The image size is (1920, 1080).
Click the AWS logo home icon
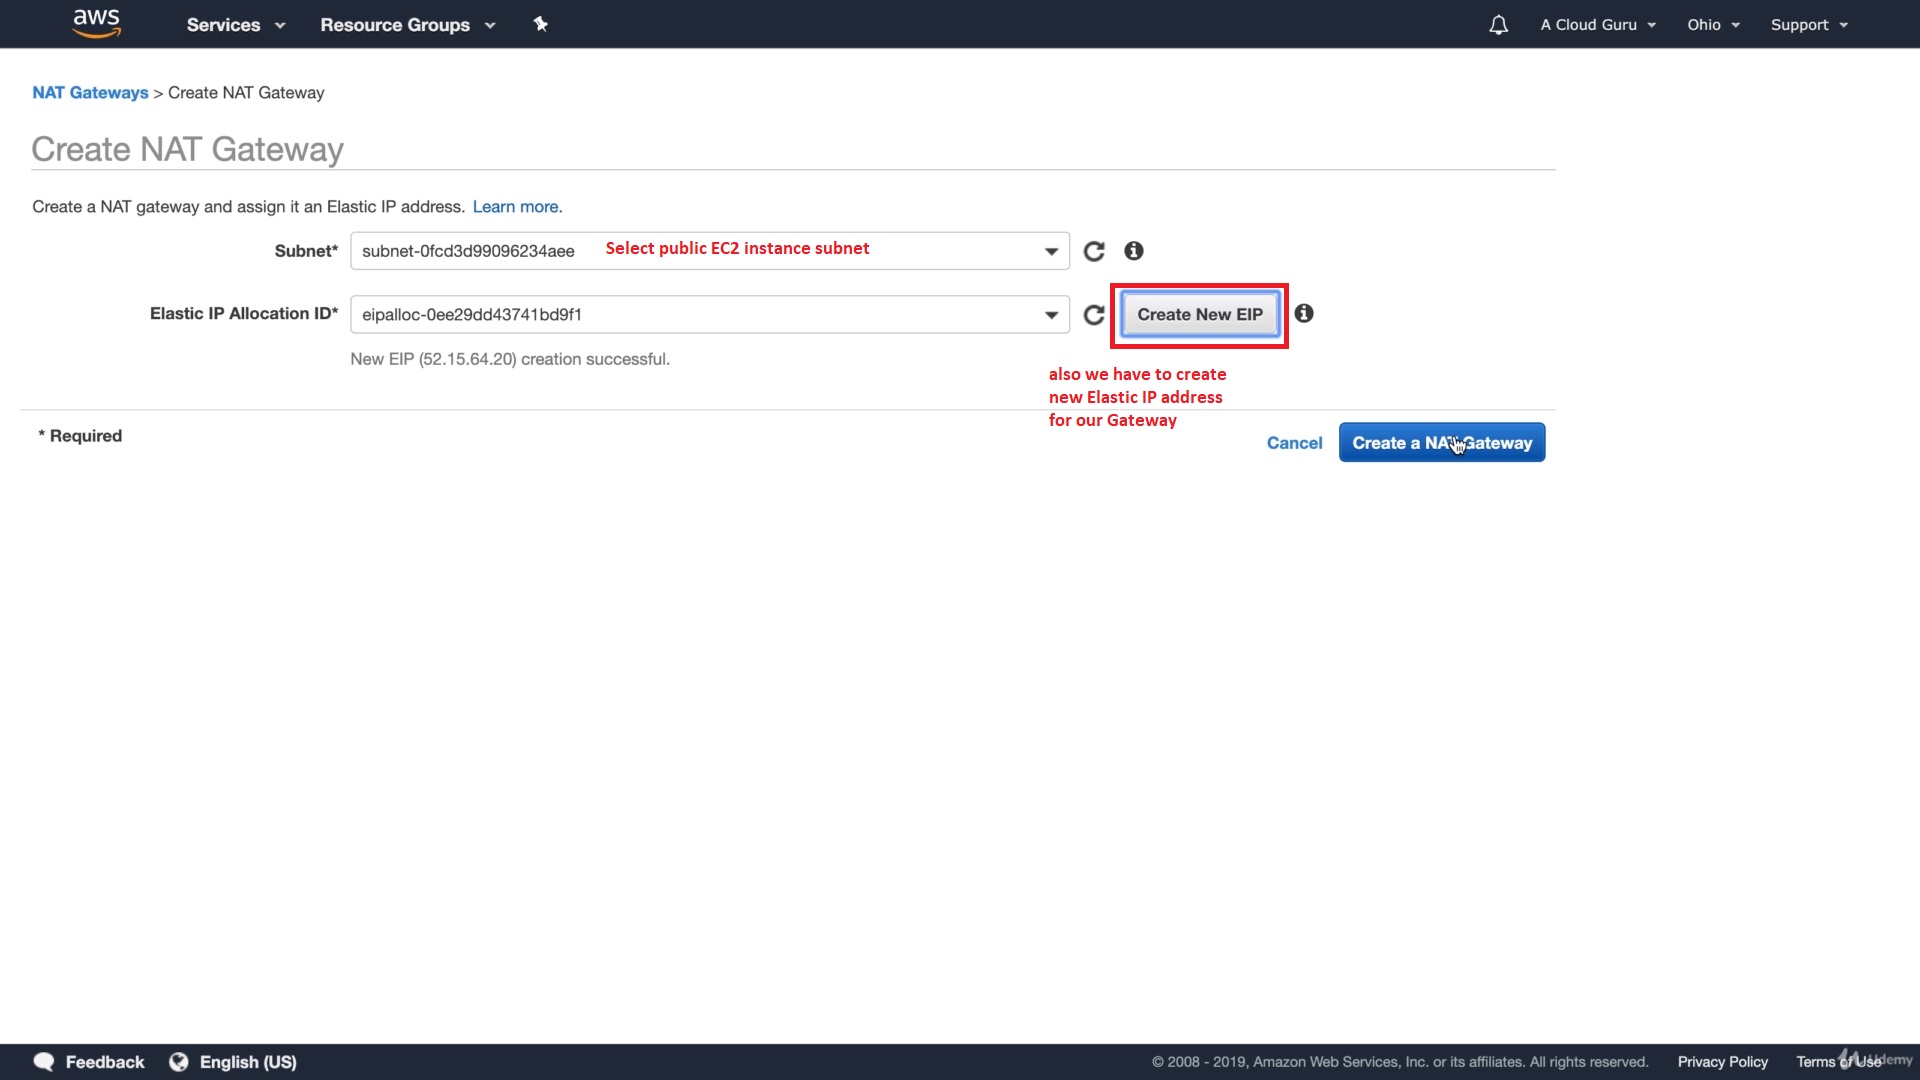click(97, 23)
